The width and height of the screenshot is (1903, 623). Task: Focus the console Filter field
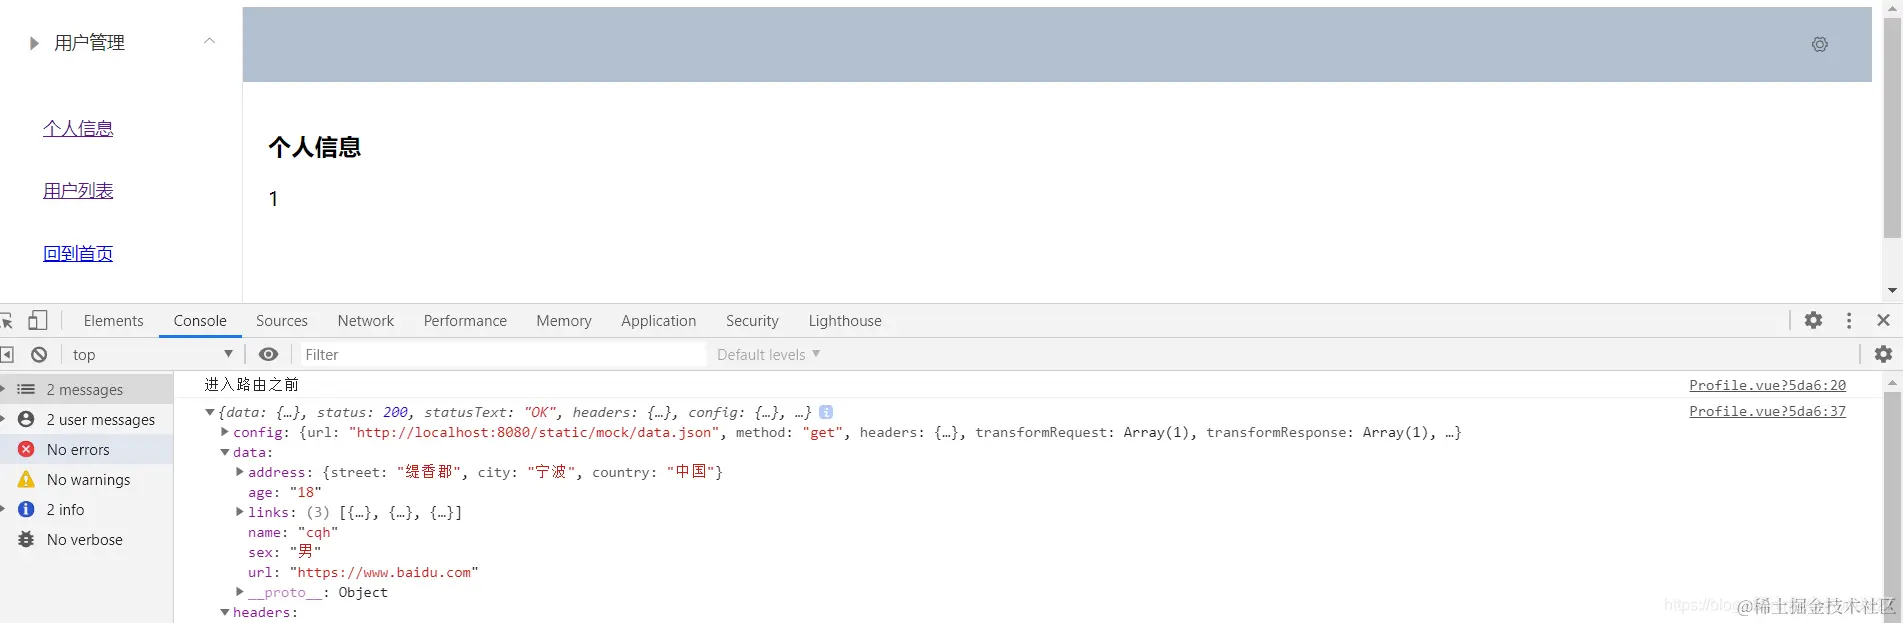coord(502,354)
